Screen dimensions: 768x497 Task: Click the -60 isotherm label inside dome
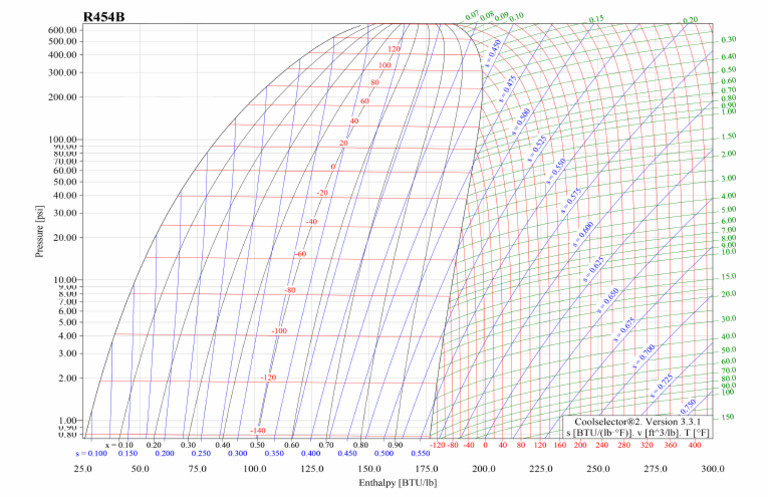pos(300,254)
